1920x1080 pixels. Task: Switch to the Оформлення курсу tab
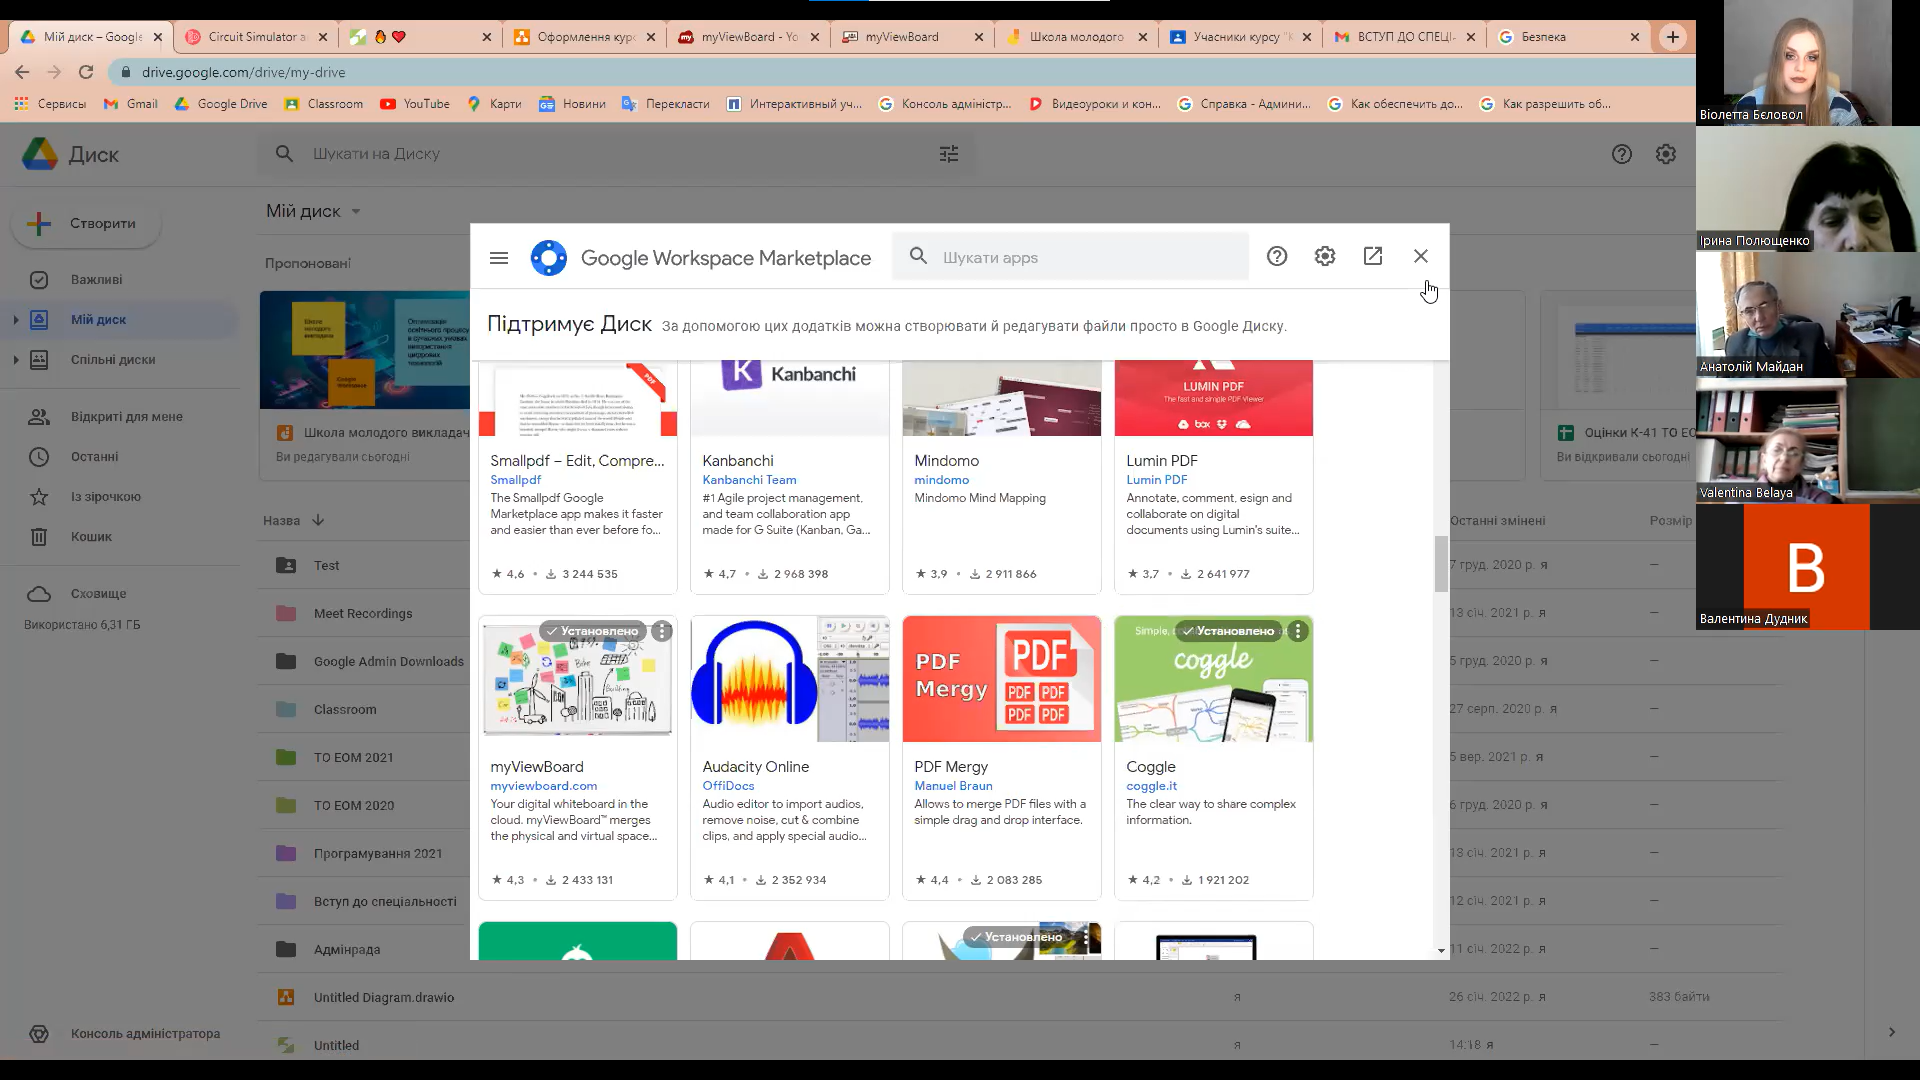585,37
